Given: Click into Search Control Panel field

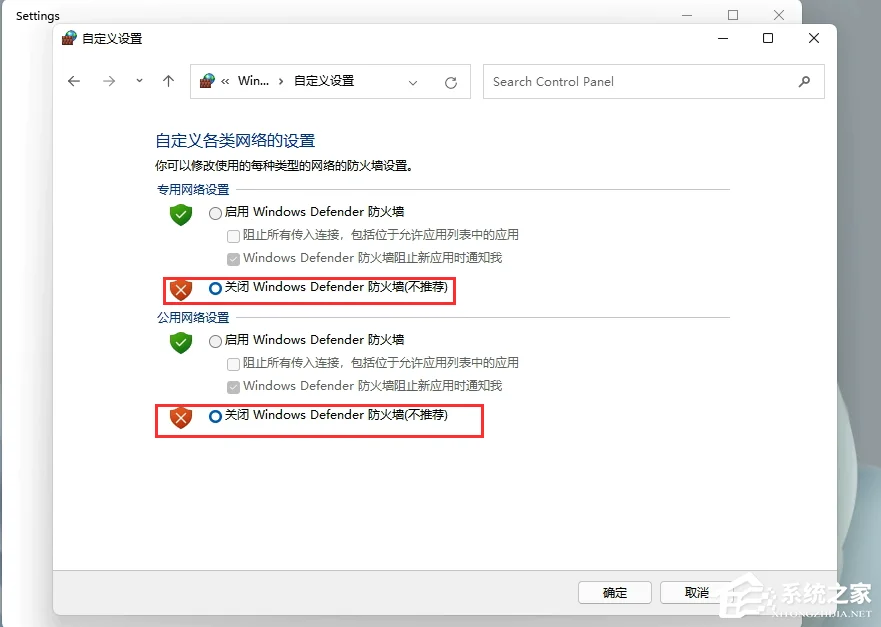Looking at the screenshot, I should coord(653,82).
